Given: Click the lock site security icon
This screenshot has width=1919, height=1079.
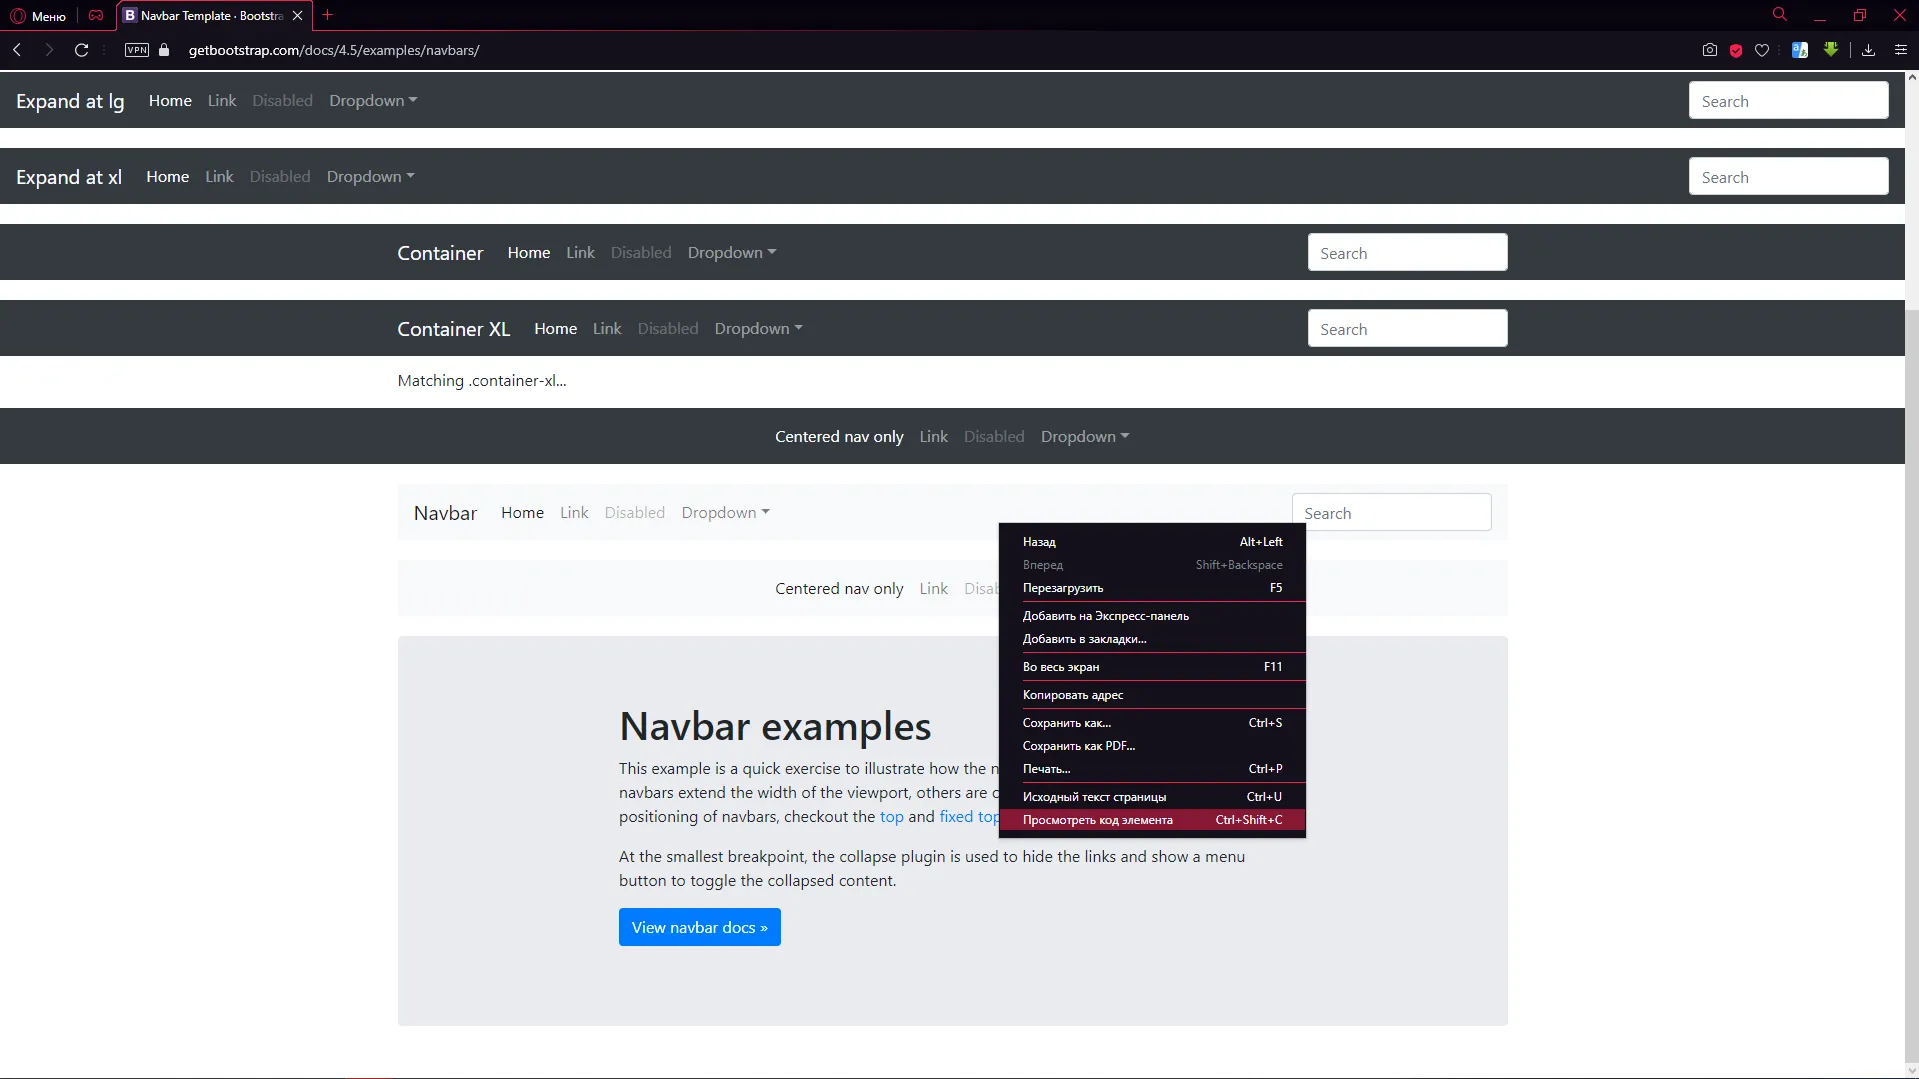Looking at the screenshot, I should 164,50.
